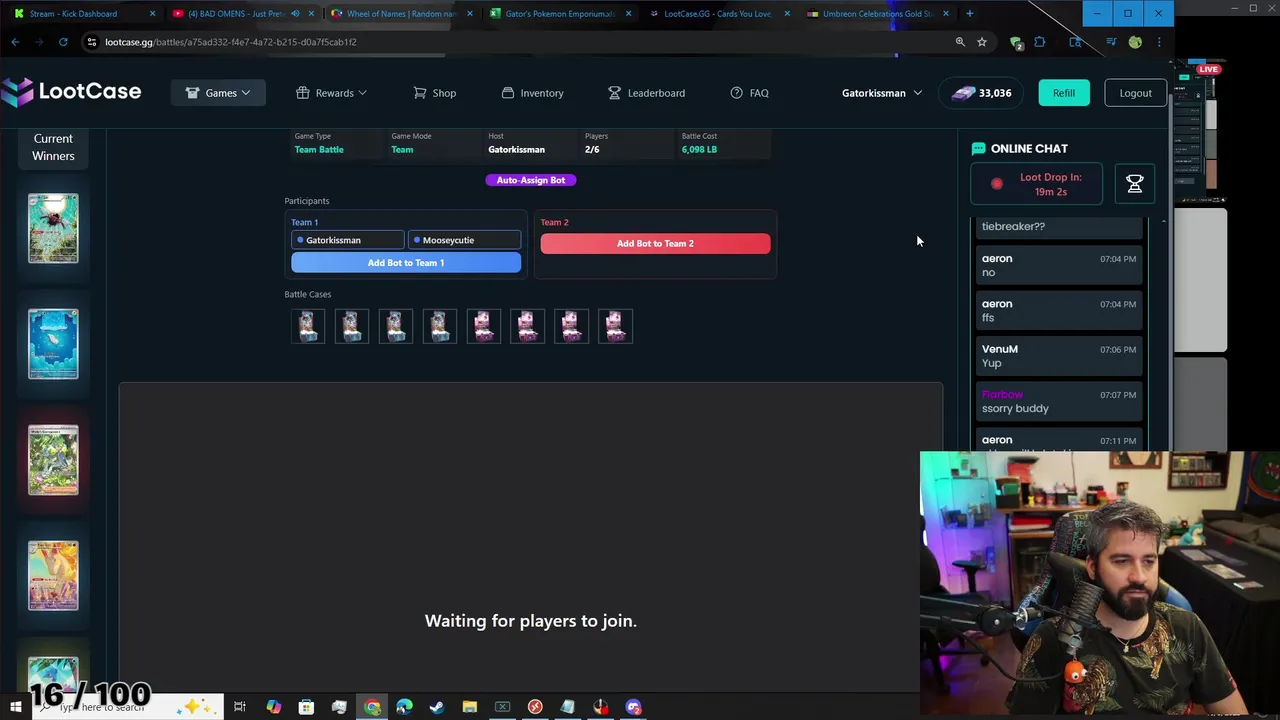Open the orange fourth Current Winners card

click(53, 575)
